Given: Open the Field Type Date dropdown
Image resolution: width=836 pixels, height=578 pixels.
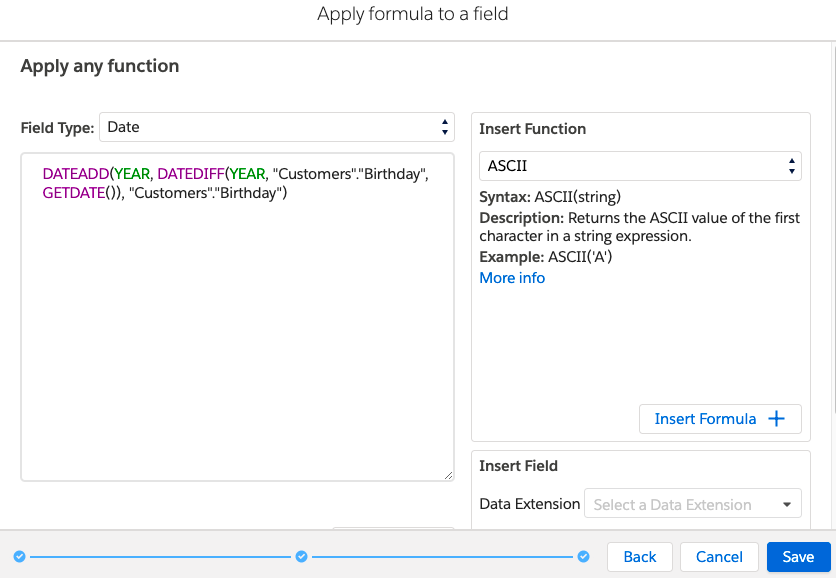Looking at the screenshot, I should click(277, 127).
